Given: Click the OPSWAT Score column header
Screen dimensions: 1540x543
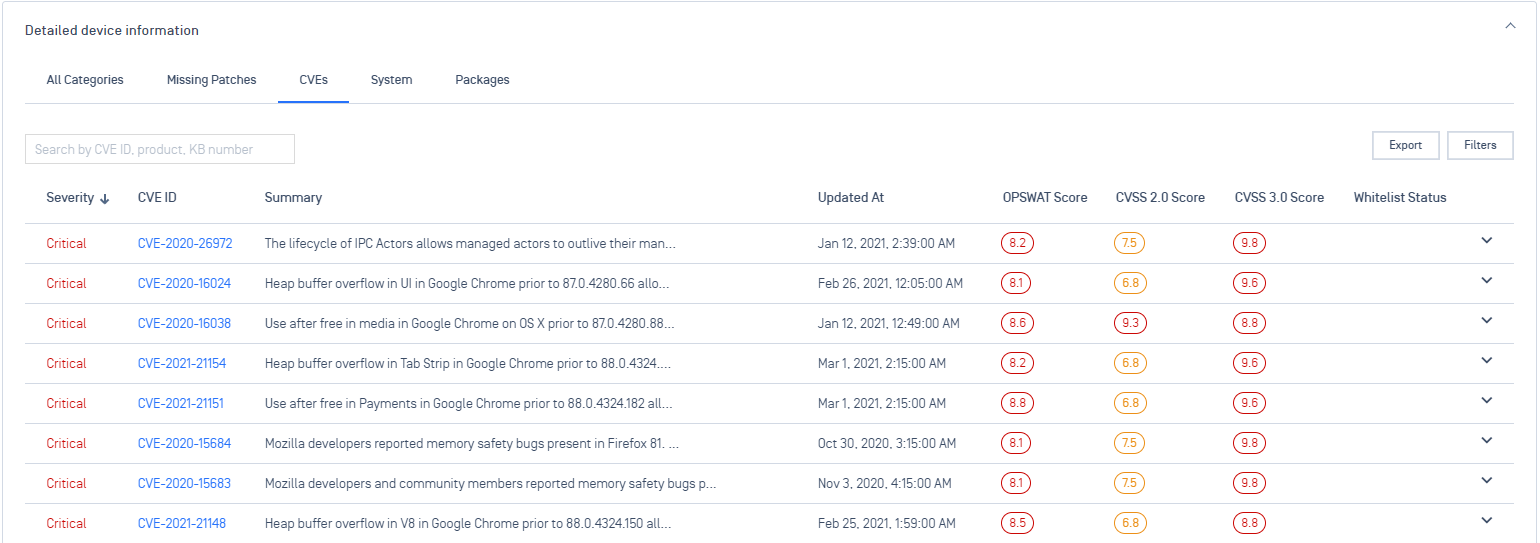Looking at the screenshot, I should (x=1045, y=198).
